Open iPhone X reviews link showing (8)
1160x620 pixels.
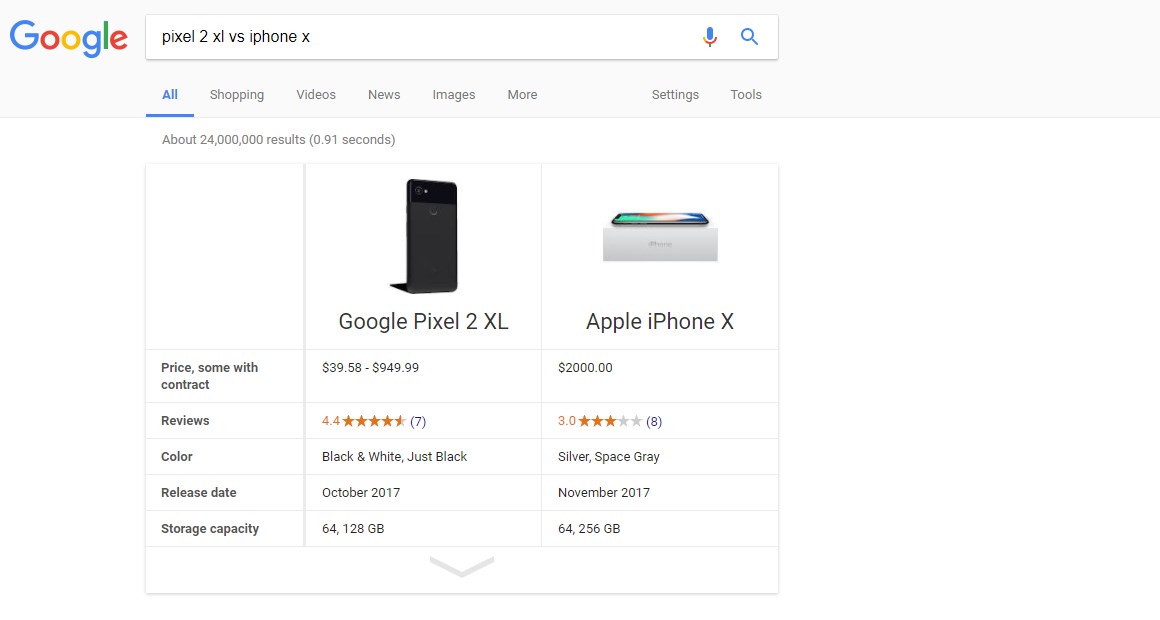point(655,421)
